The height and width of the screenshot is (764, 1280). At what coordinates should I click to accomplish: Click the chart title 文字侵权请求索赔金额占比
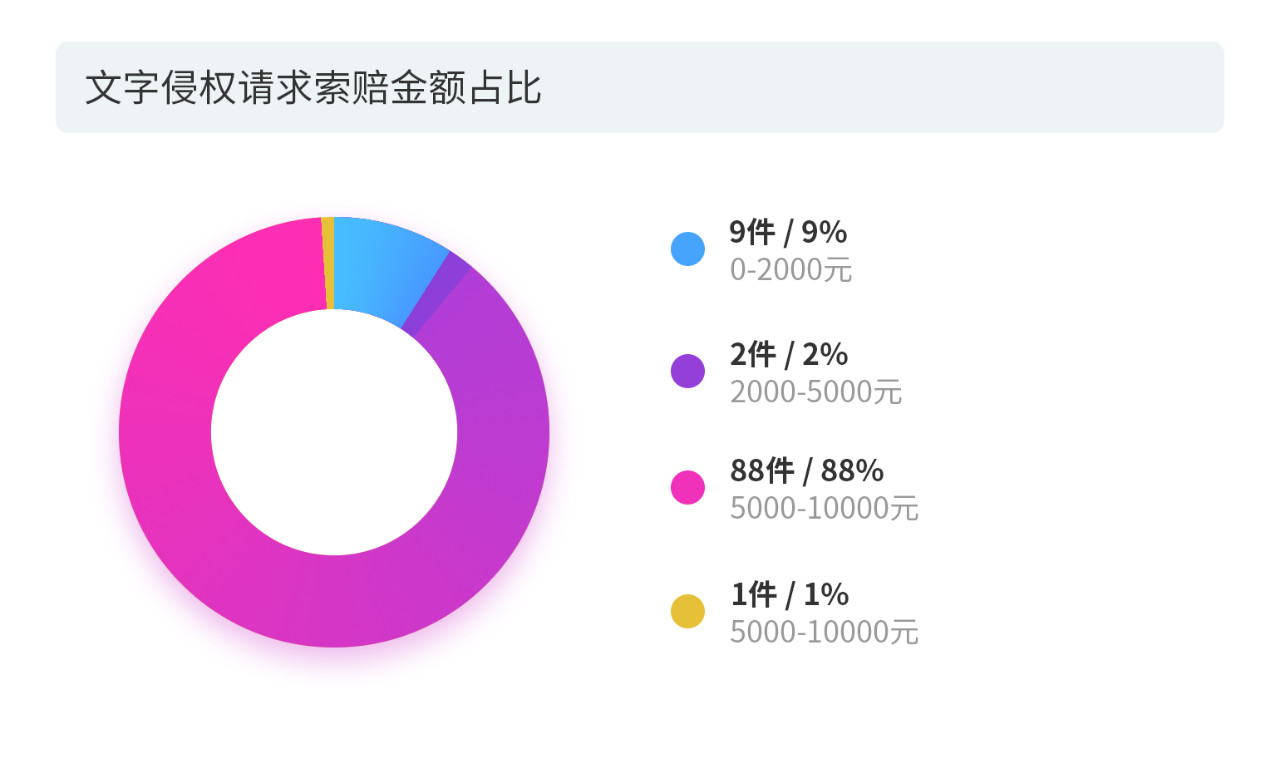(313, 88)
